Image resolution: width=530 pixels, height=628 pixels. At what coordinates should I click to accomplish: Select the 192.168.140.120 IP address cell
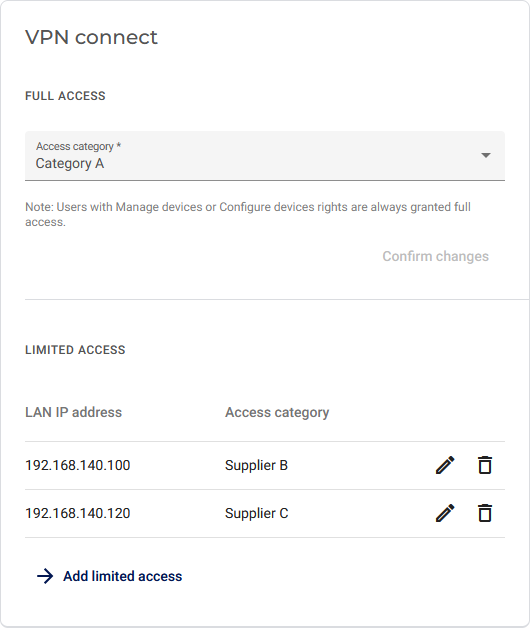78,513
